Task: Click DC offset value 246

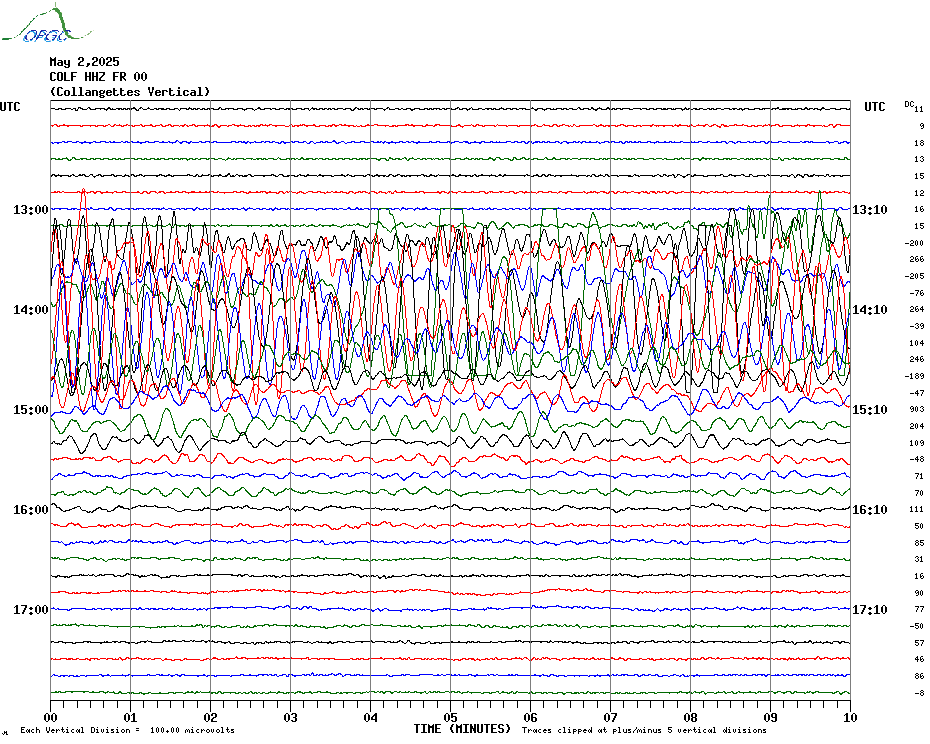Action: [917, 360]
